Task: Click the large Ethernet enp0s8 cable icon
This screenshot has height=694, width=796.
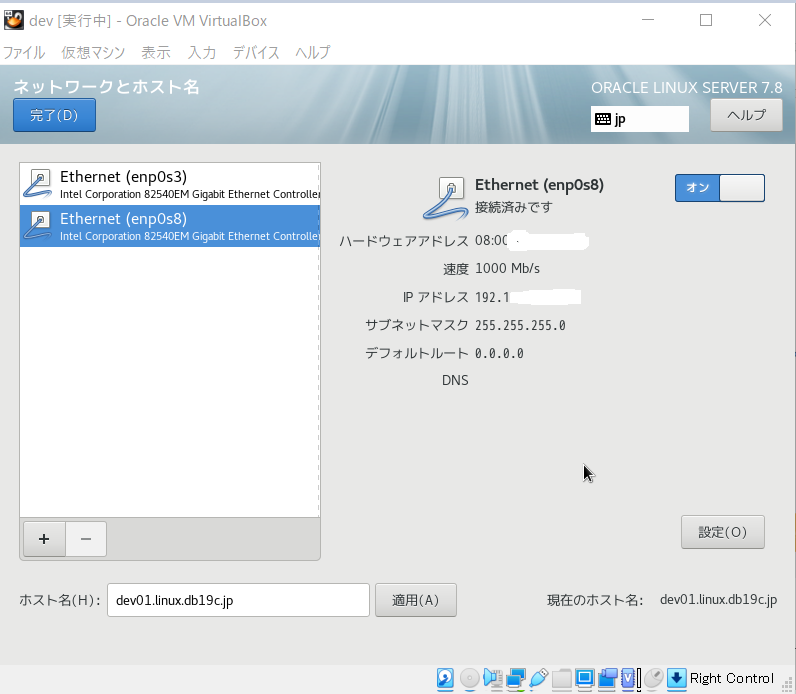Action: coord(444,199)
